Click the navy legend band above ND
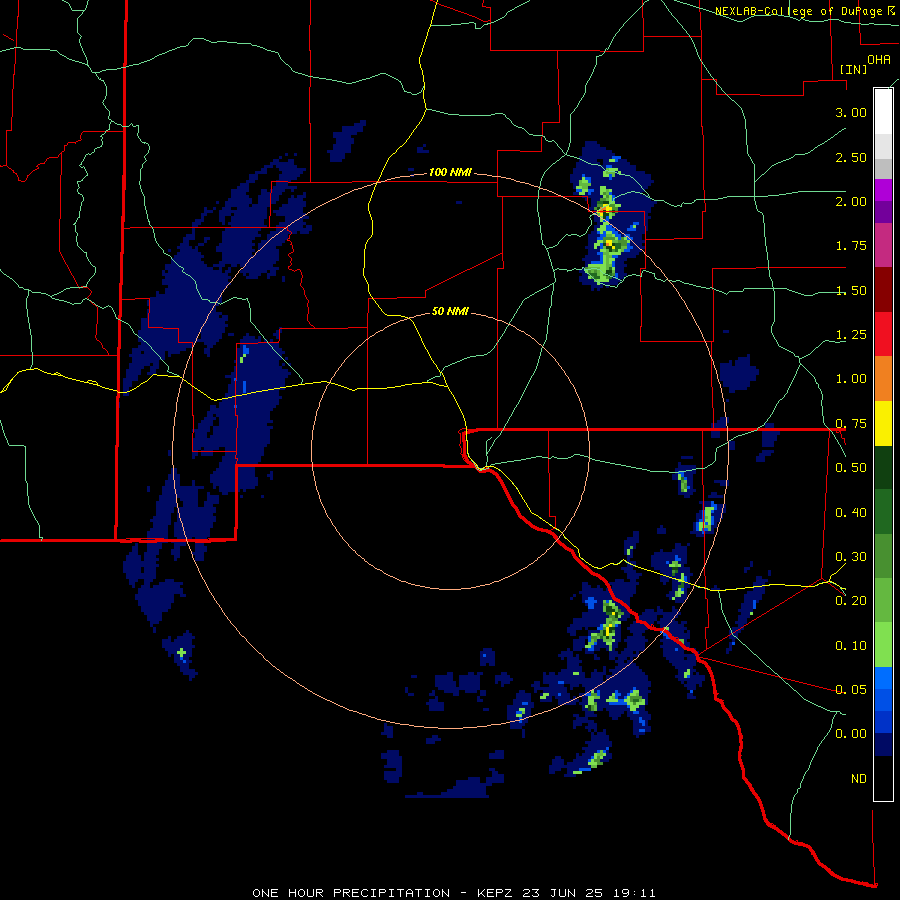 coord(883,744)
